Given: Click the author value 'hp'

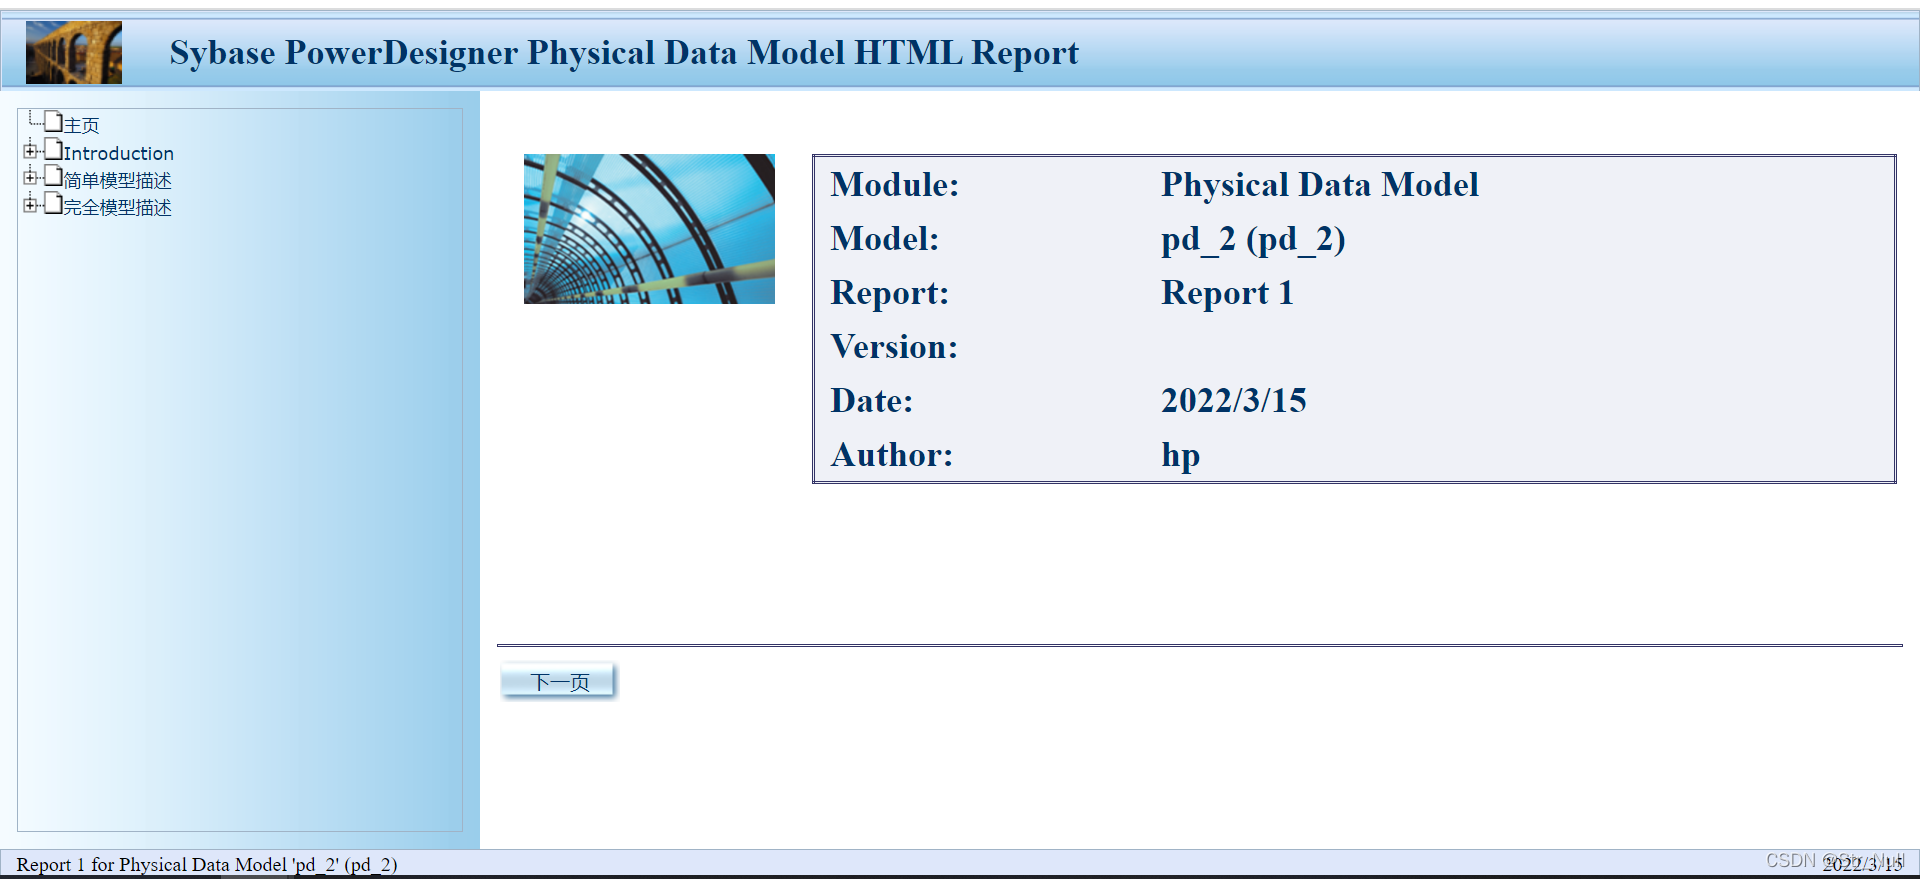Looking at the screenshot, I should pos(1180,455).
